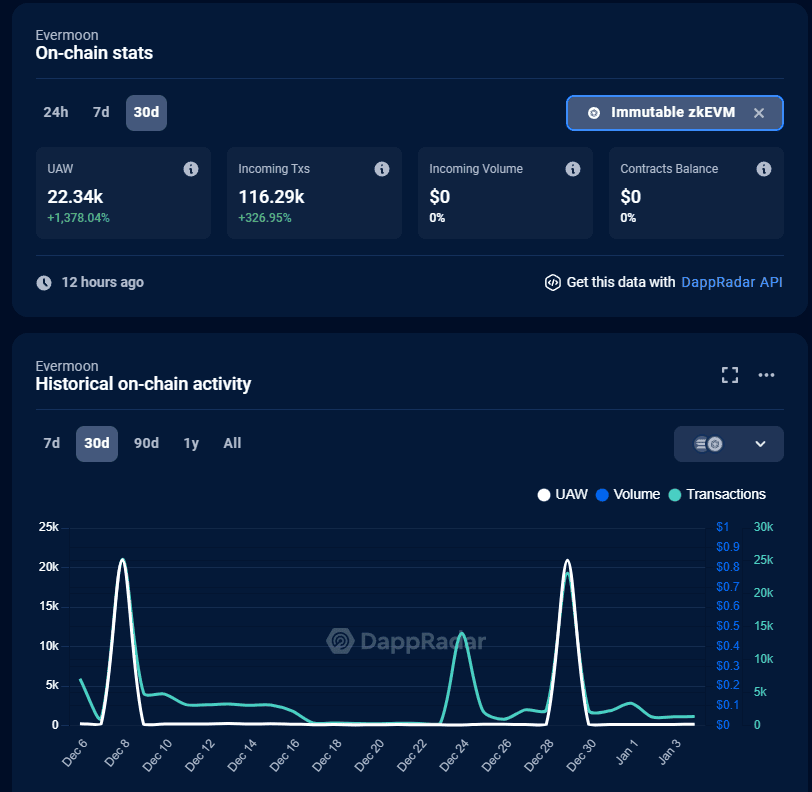812x792 pixels.
Task: Open the Incoming Txs info icon
Action: 382,169
